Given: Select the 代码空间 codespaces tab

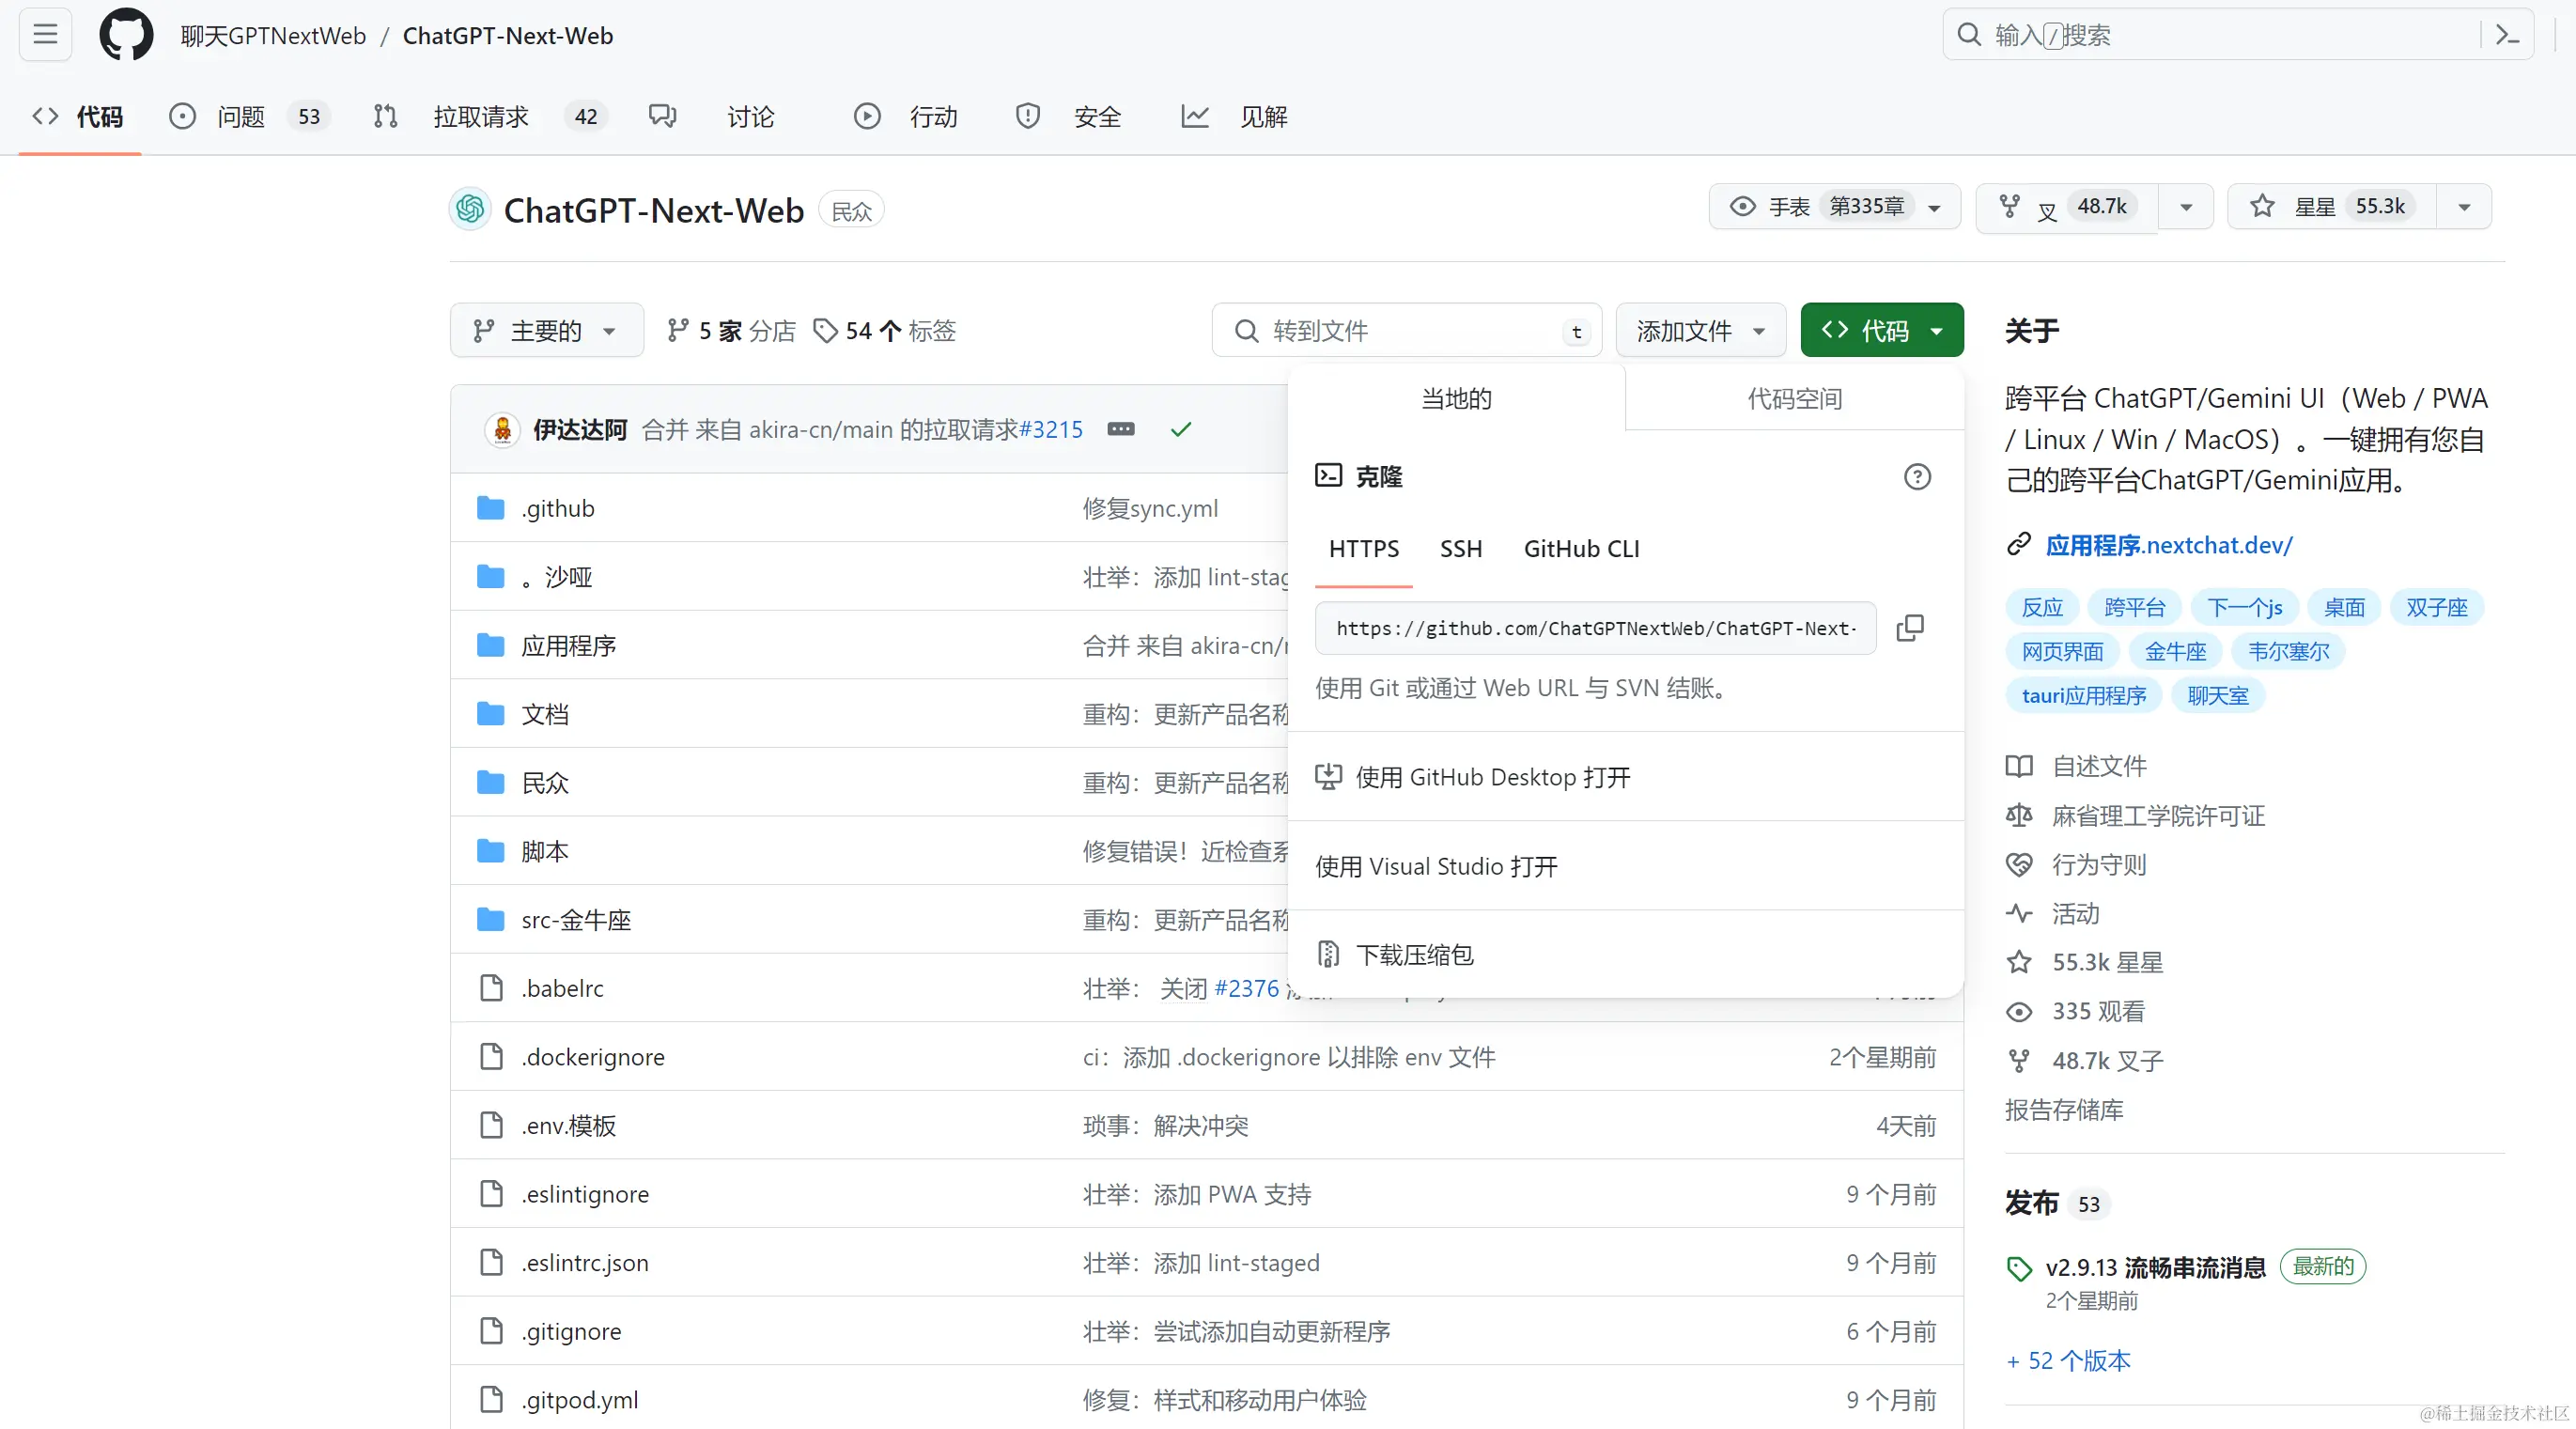Looking at the screenshot, I should [1794, 398].
